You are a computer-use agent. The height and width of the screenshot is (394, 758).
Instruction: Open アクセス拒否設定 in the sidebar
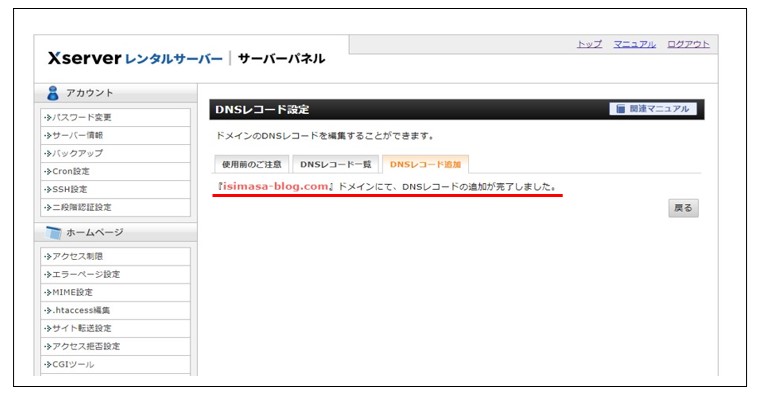(116, 346)
